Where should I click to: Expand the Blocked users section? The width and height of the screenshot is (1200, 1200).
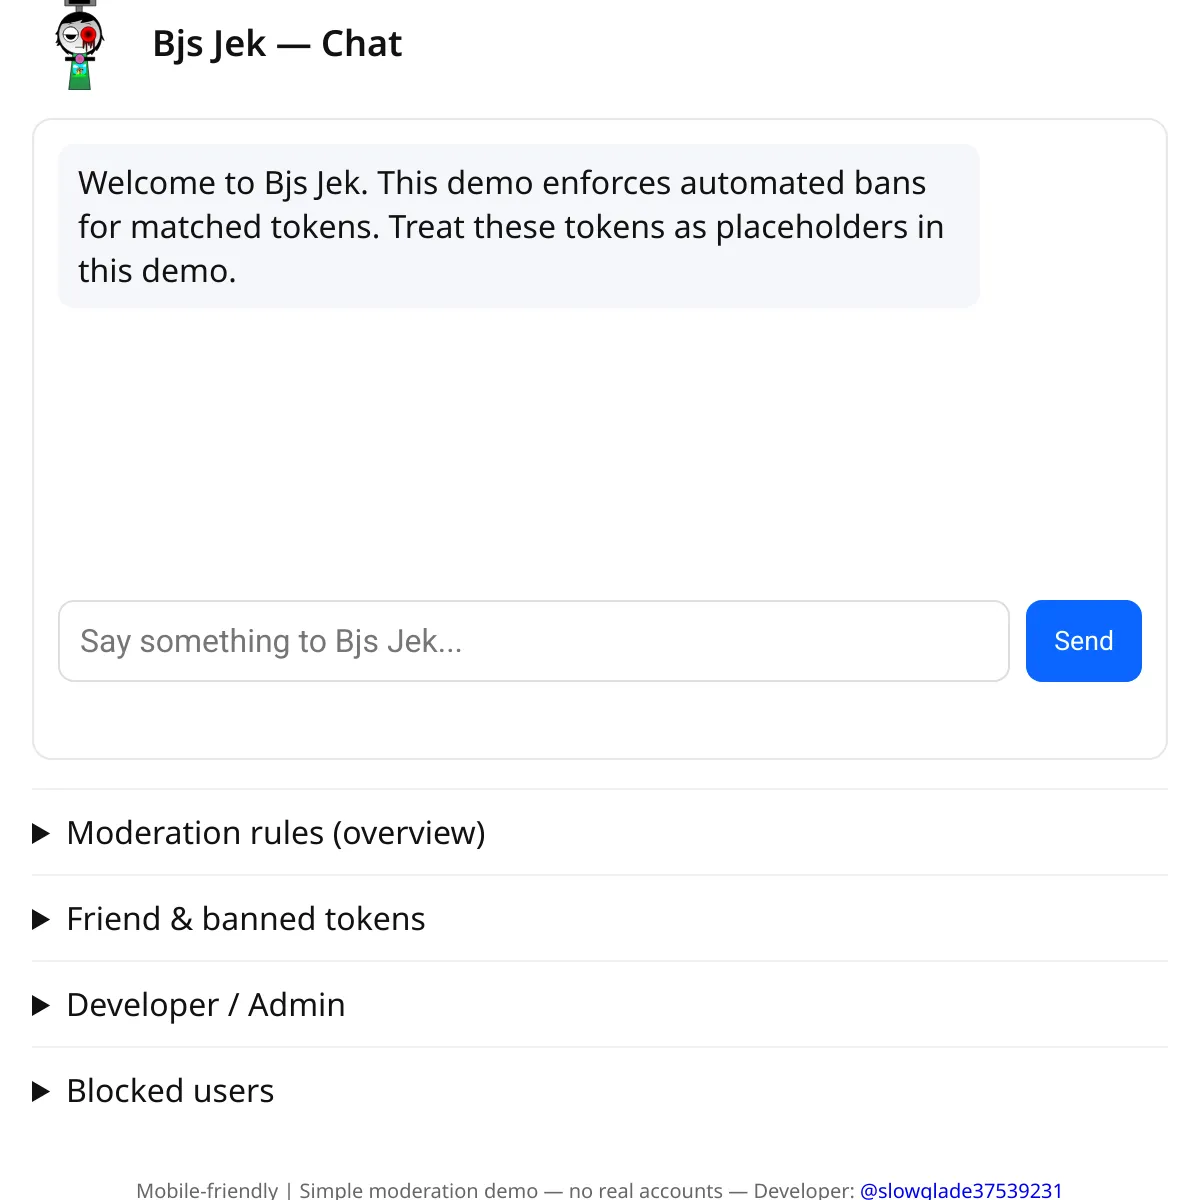click(x=170, y=1091)
